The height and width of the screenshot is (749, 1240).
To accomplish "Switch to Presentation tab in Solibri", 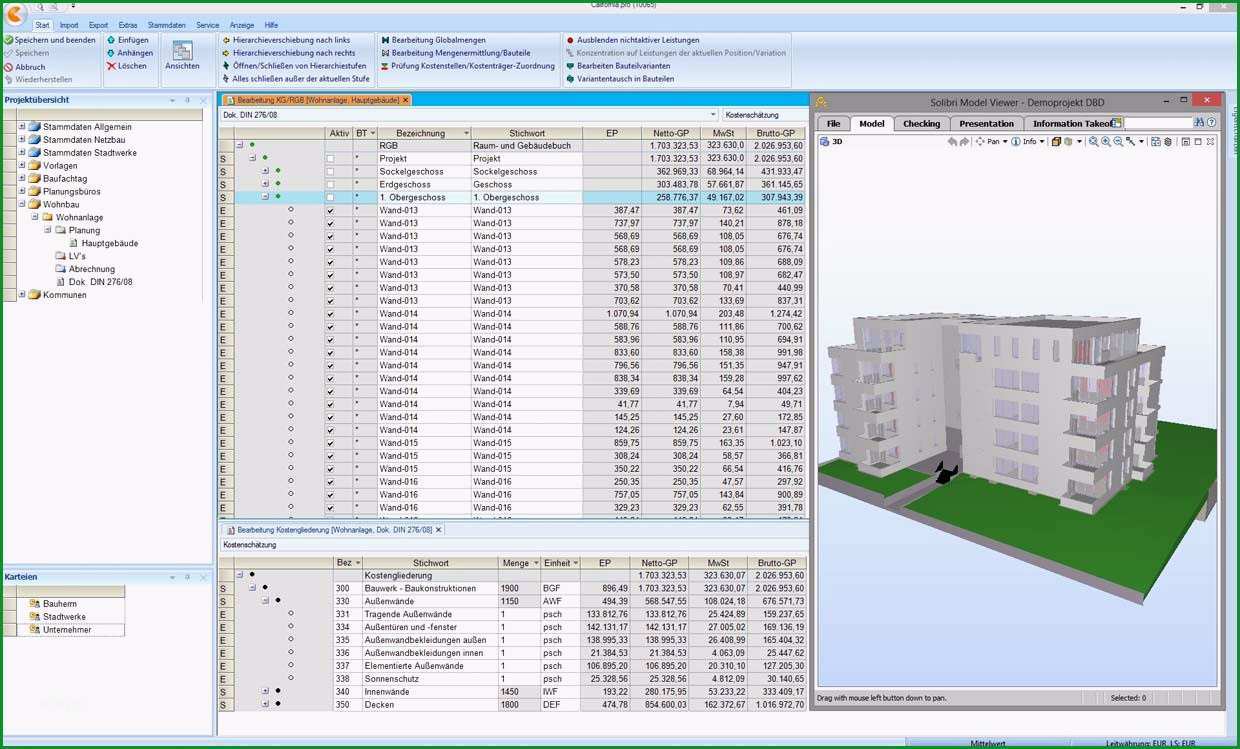I will point(986,123).
